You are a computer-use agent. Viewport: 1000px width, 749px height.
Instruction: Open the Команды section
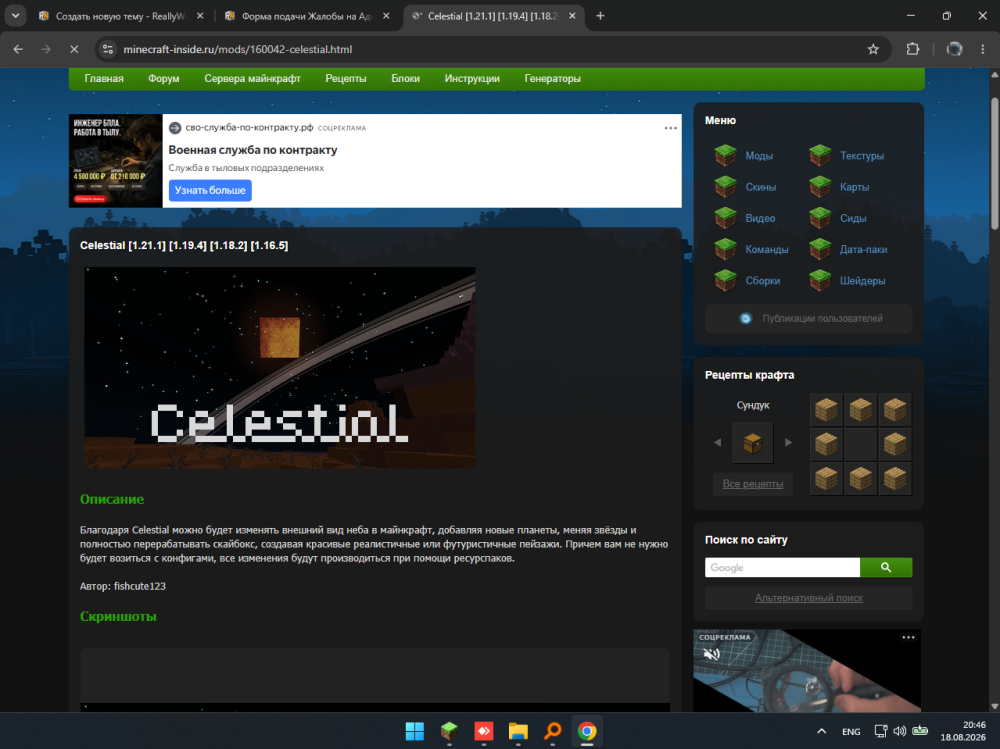pos(751,249)
